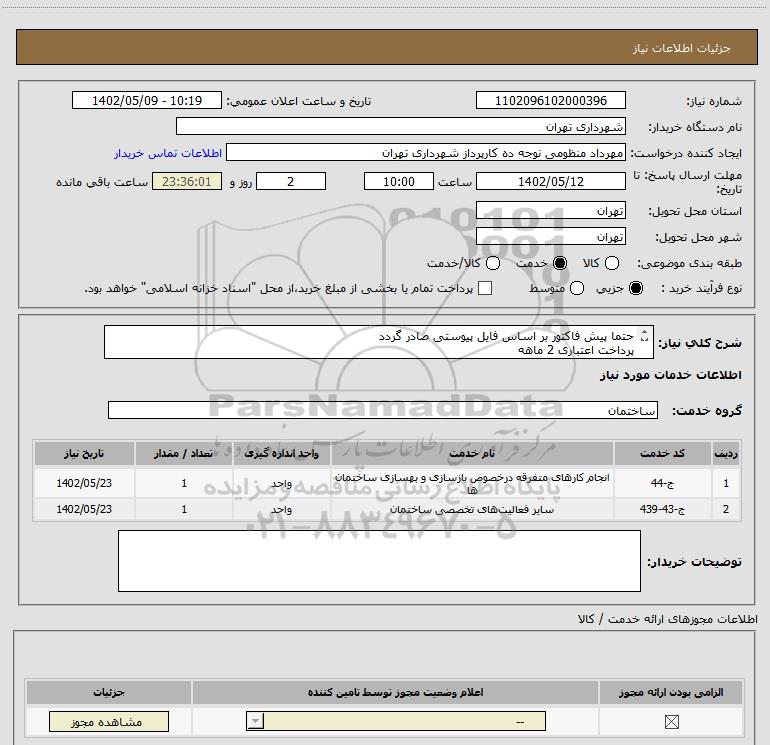
Task: Click service code ج-44 cell
Action: (662, 483)
